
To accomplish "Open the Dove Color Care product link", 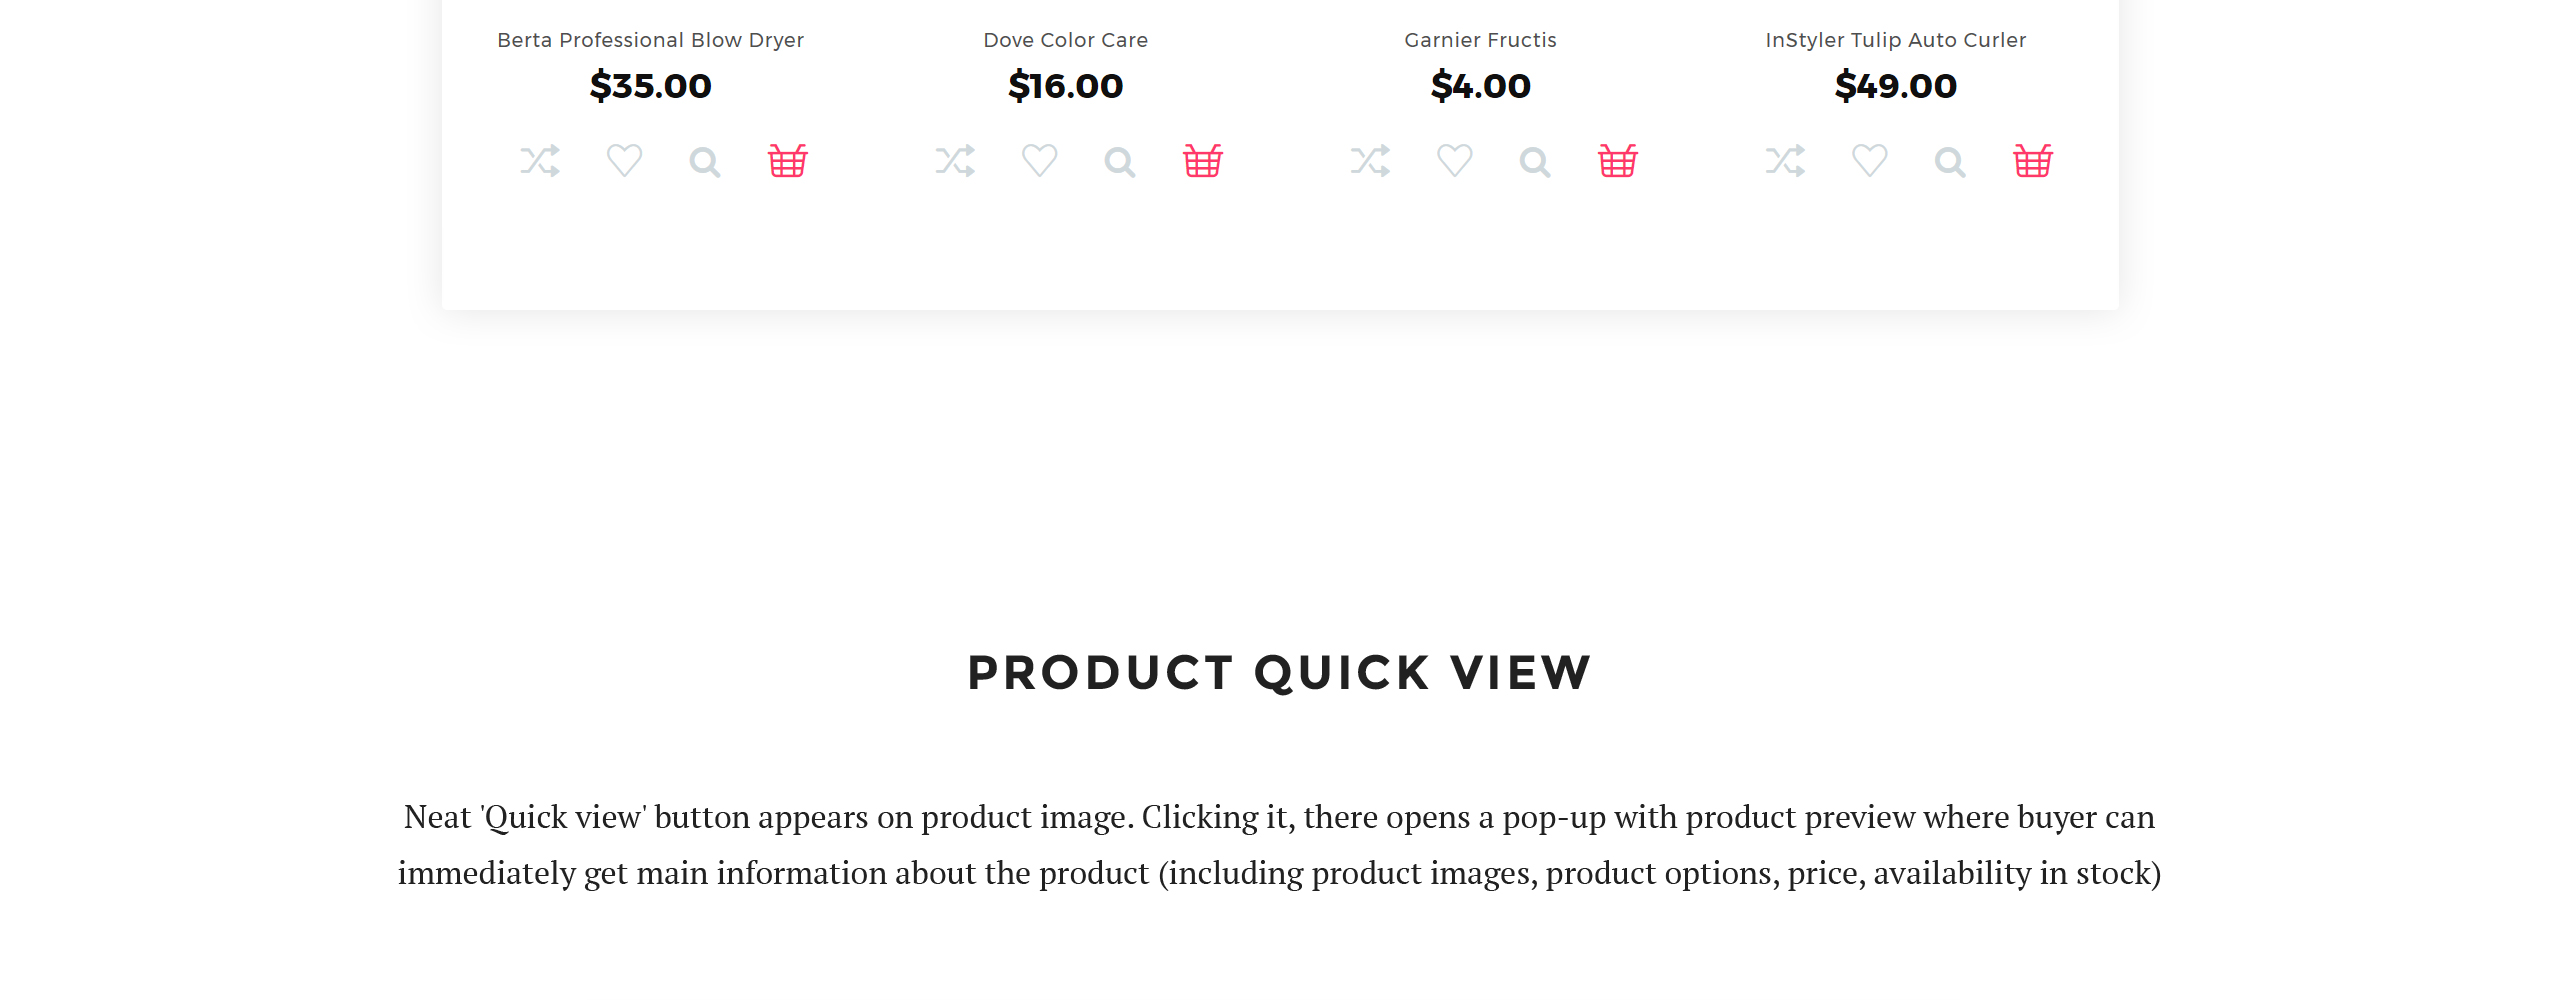I will [1066, 40].
